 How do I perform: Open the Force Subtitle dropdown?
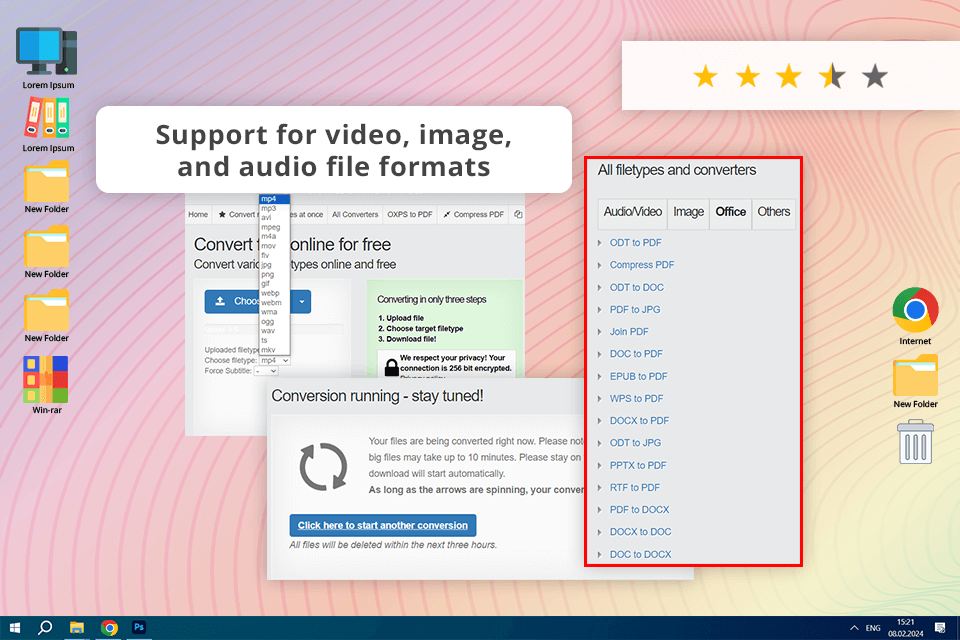266,371
